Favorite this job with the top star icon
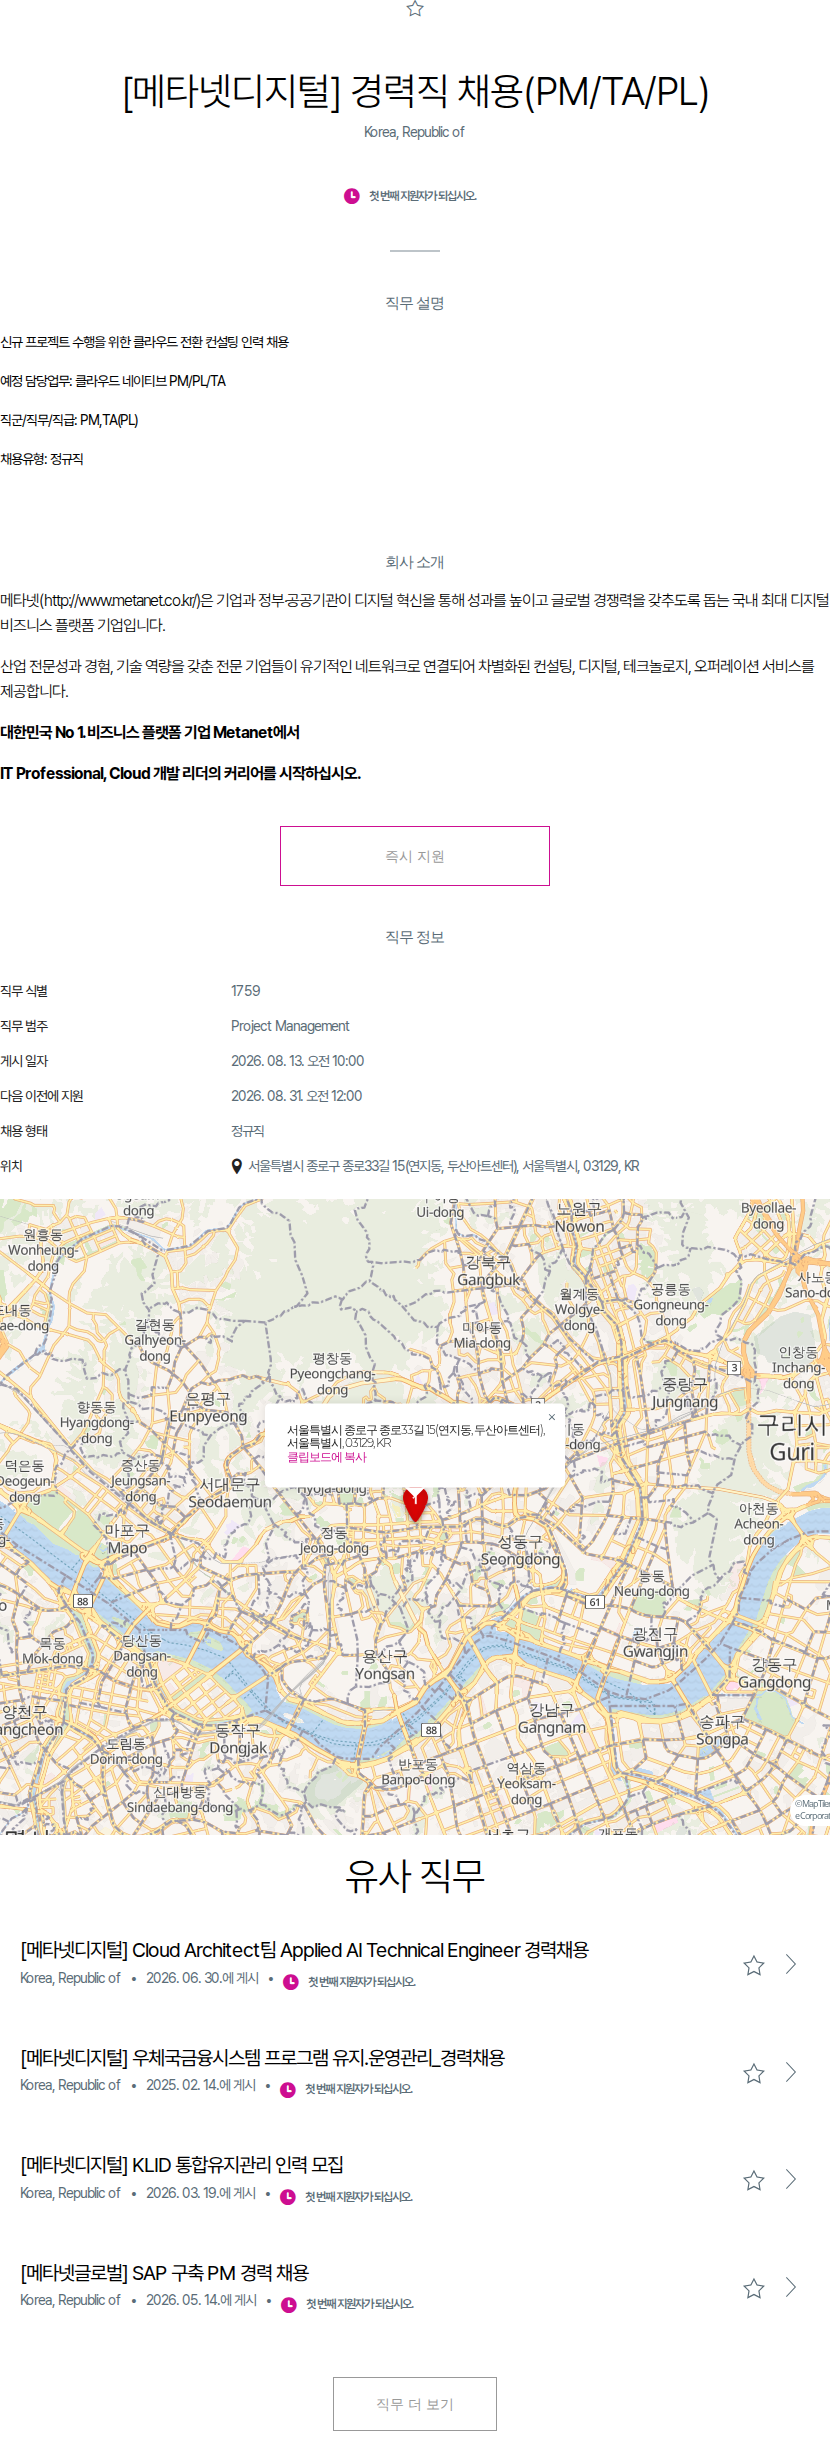The width and height of the screenshot is (830, 2442). [415, 9]
